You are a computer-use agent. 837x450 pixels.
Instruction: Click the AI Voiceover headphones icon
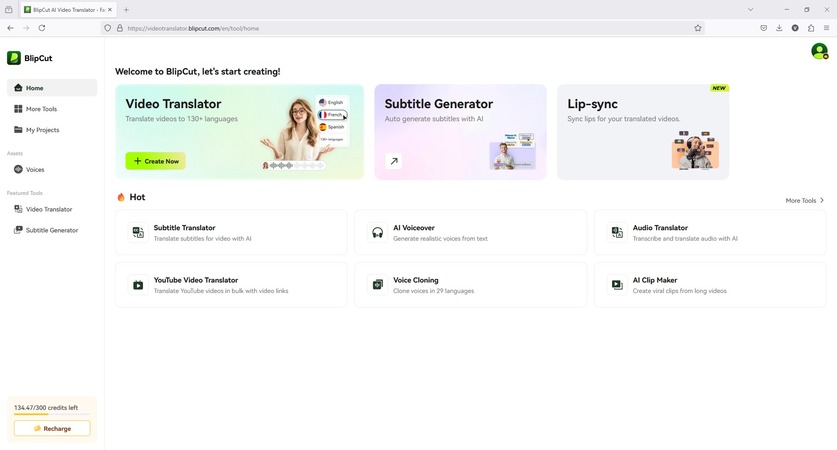tap(377, 232)
